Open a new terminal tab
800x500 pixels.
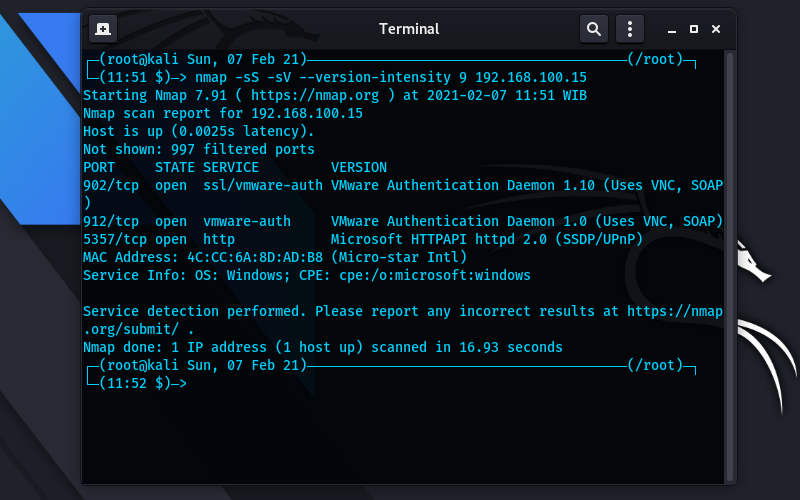coord(103,29)
